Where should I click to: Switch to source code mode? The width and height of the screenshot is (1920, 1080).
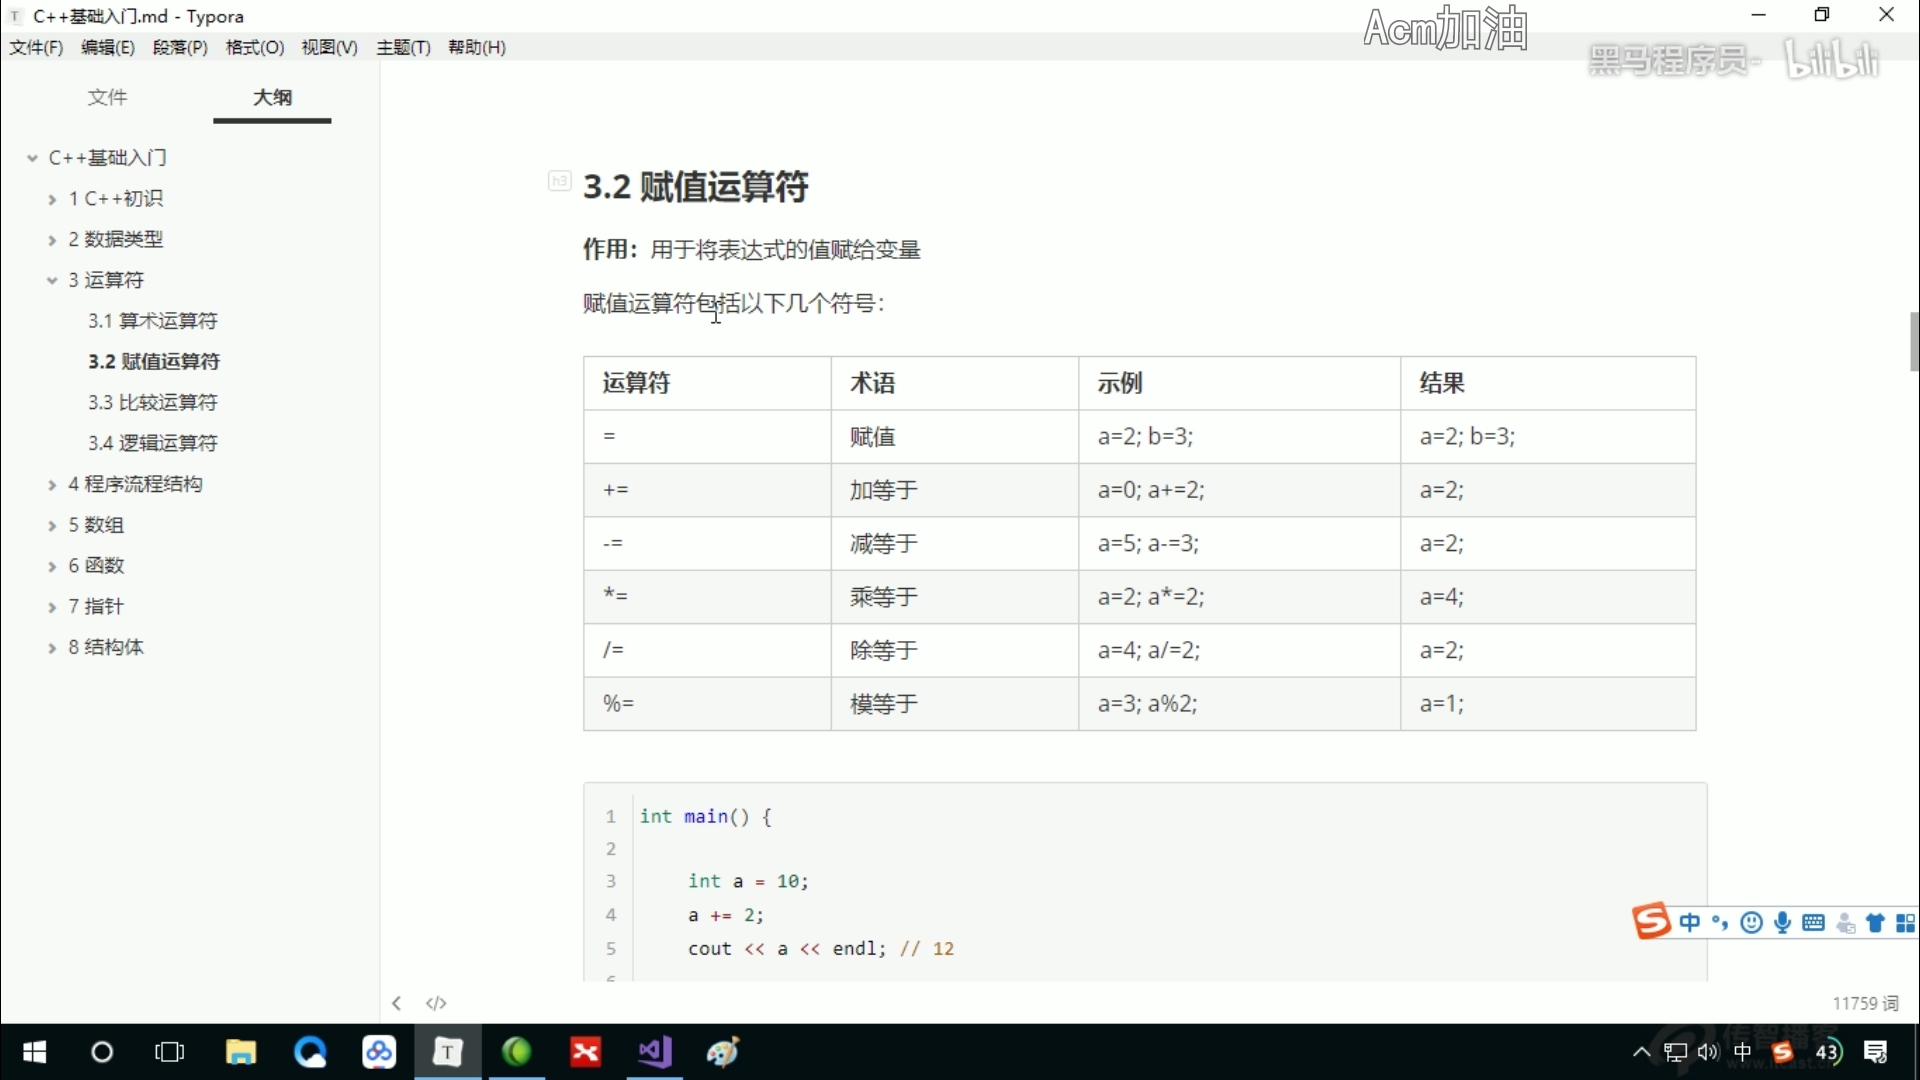[436, 1003]
